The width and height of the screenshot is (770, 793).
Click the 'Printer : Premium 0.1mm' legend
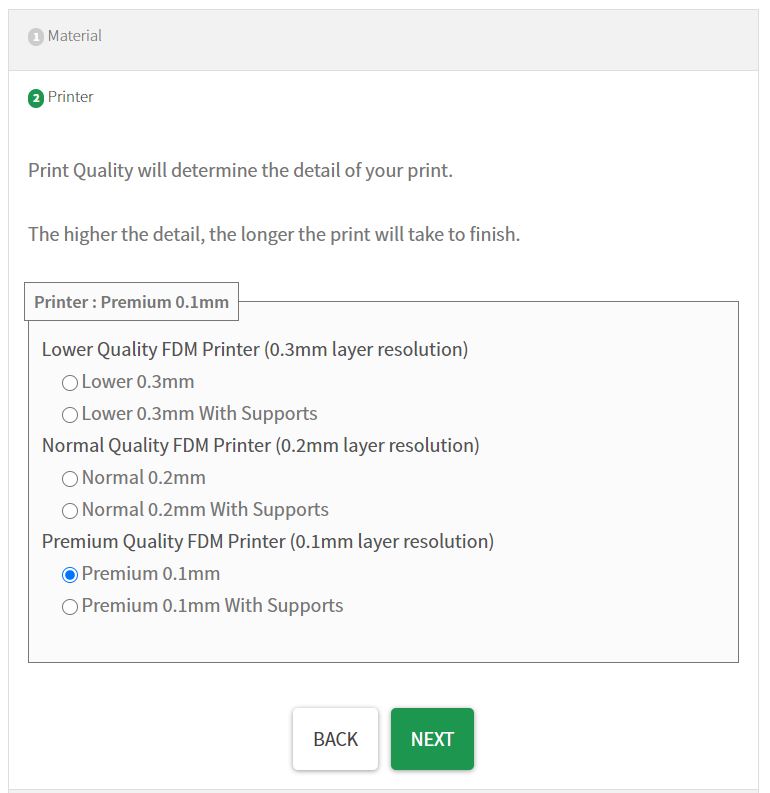[131, 301]
